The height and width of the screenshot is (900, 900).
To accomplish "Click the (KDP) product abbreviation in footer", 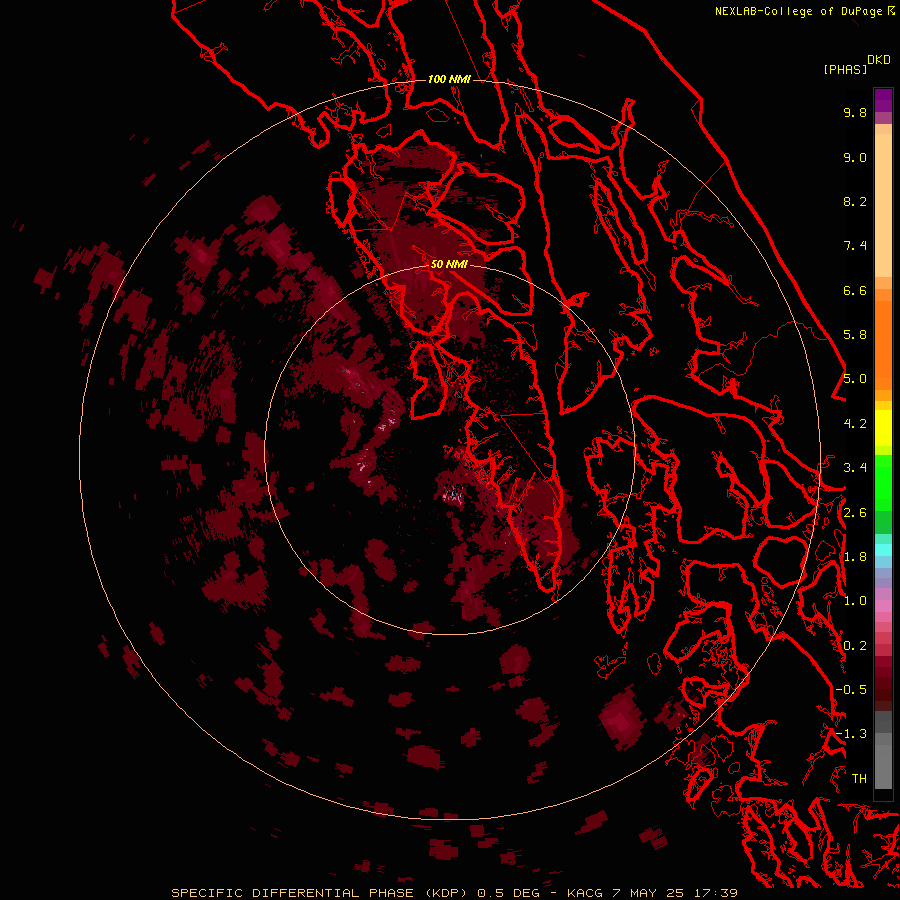I will click(x=446, y=893).
